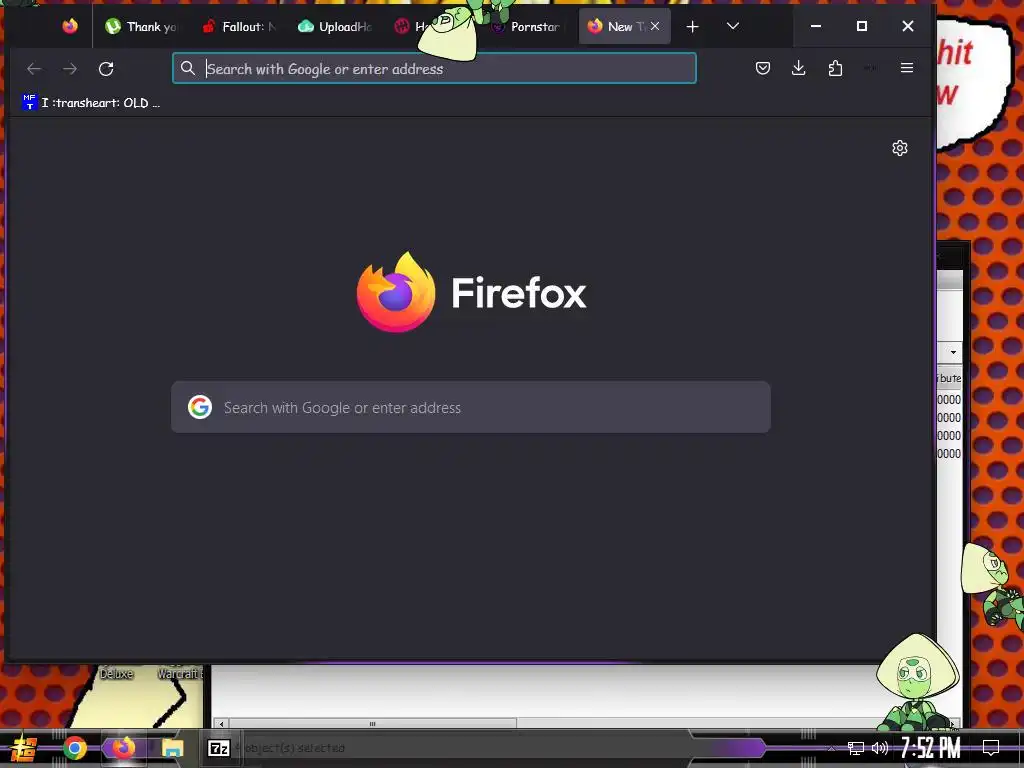Open File Explorer from taskbar
Screen dimensions: 1024x768
[172, 748]
